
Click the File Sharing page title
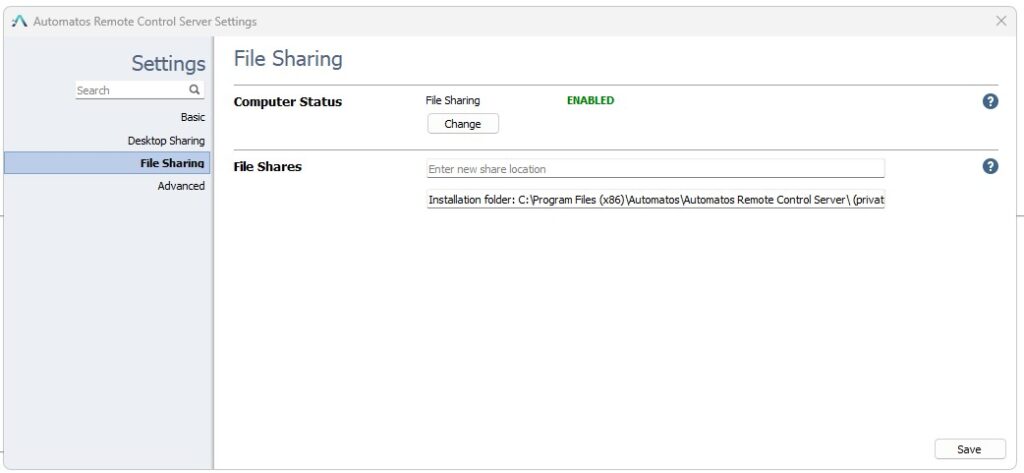[x=288, y=59]
